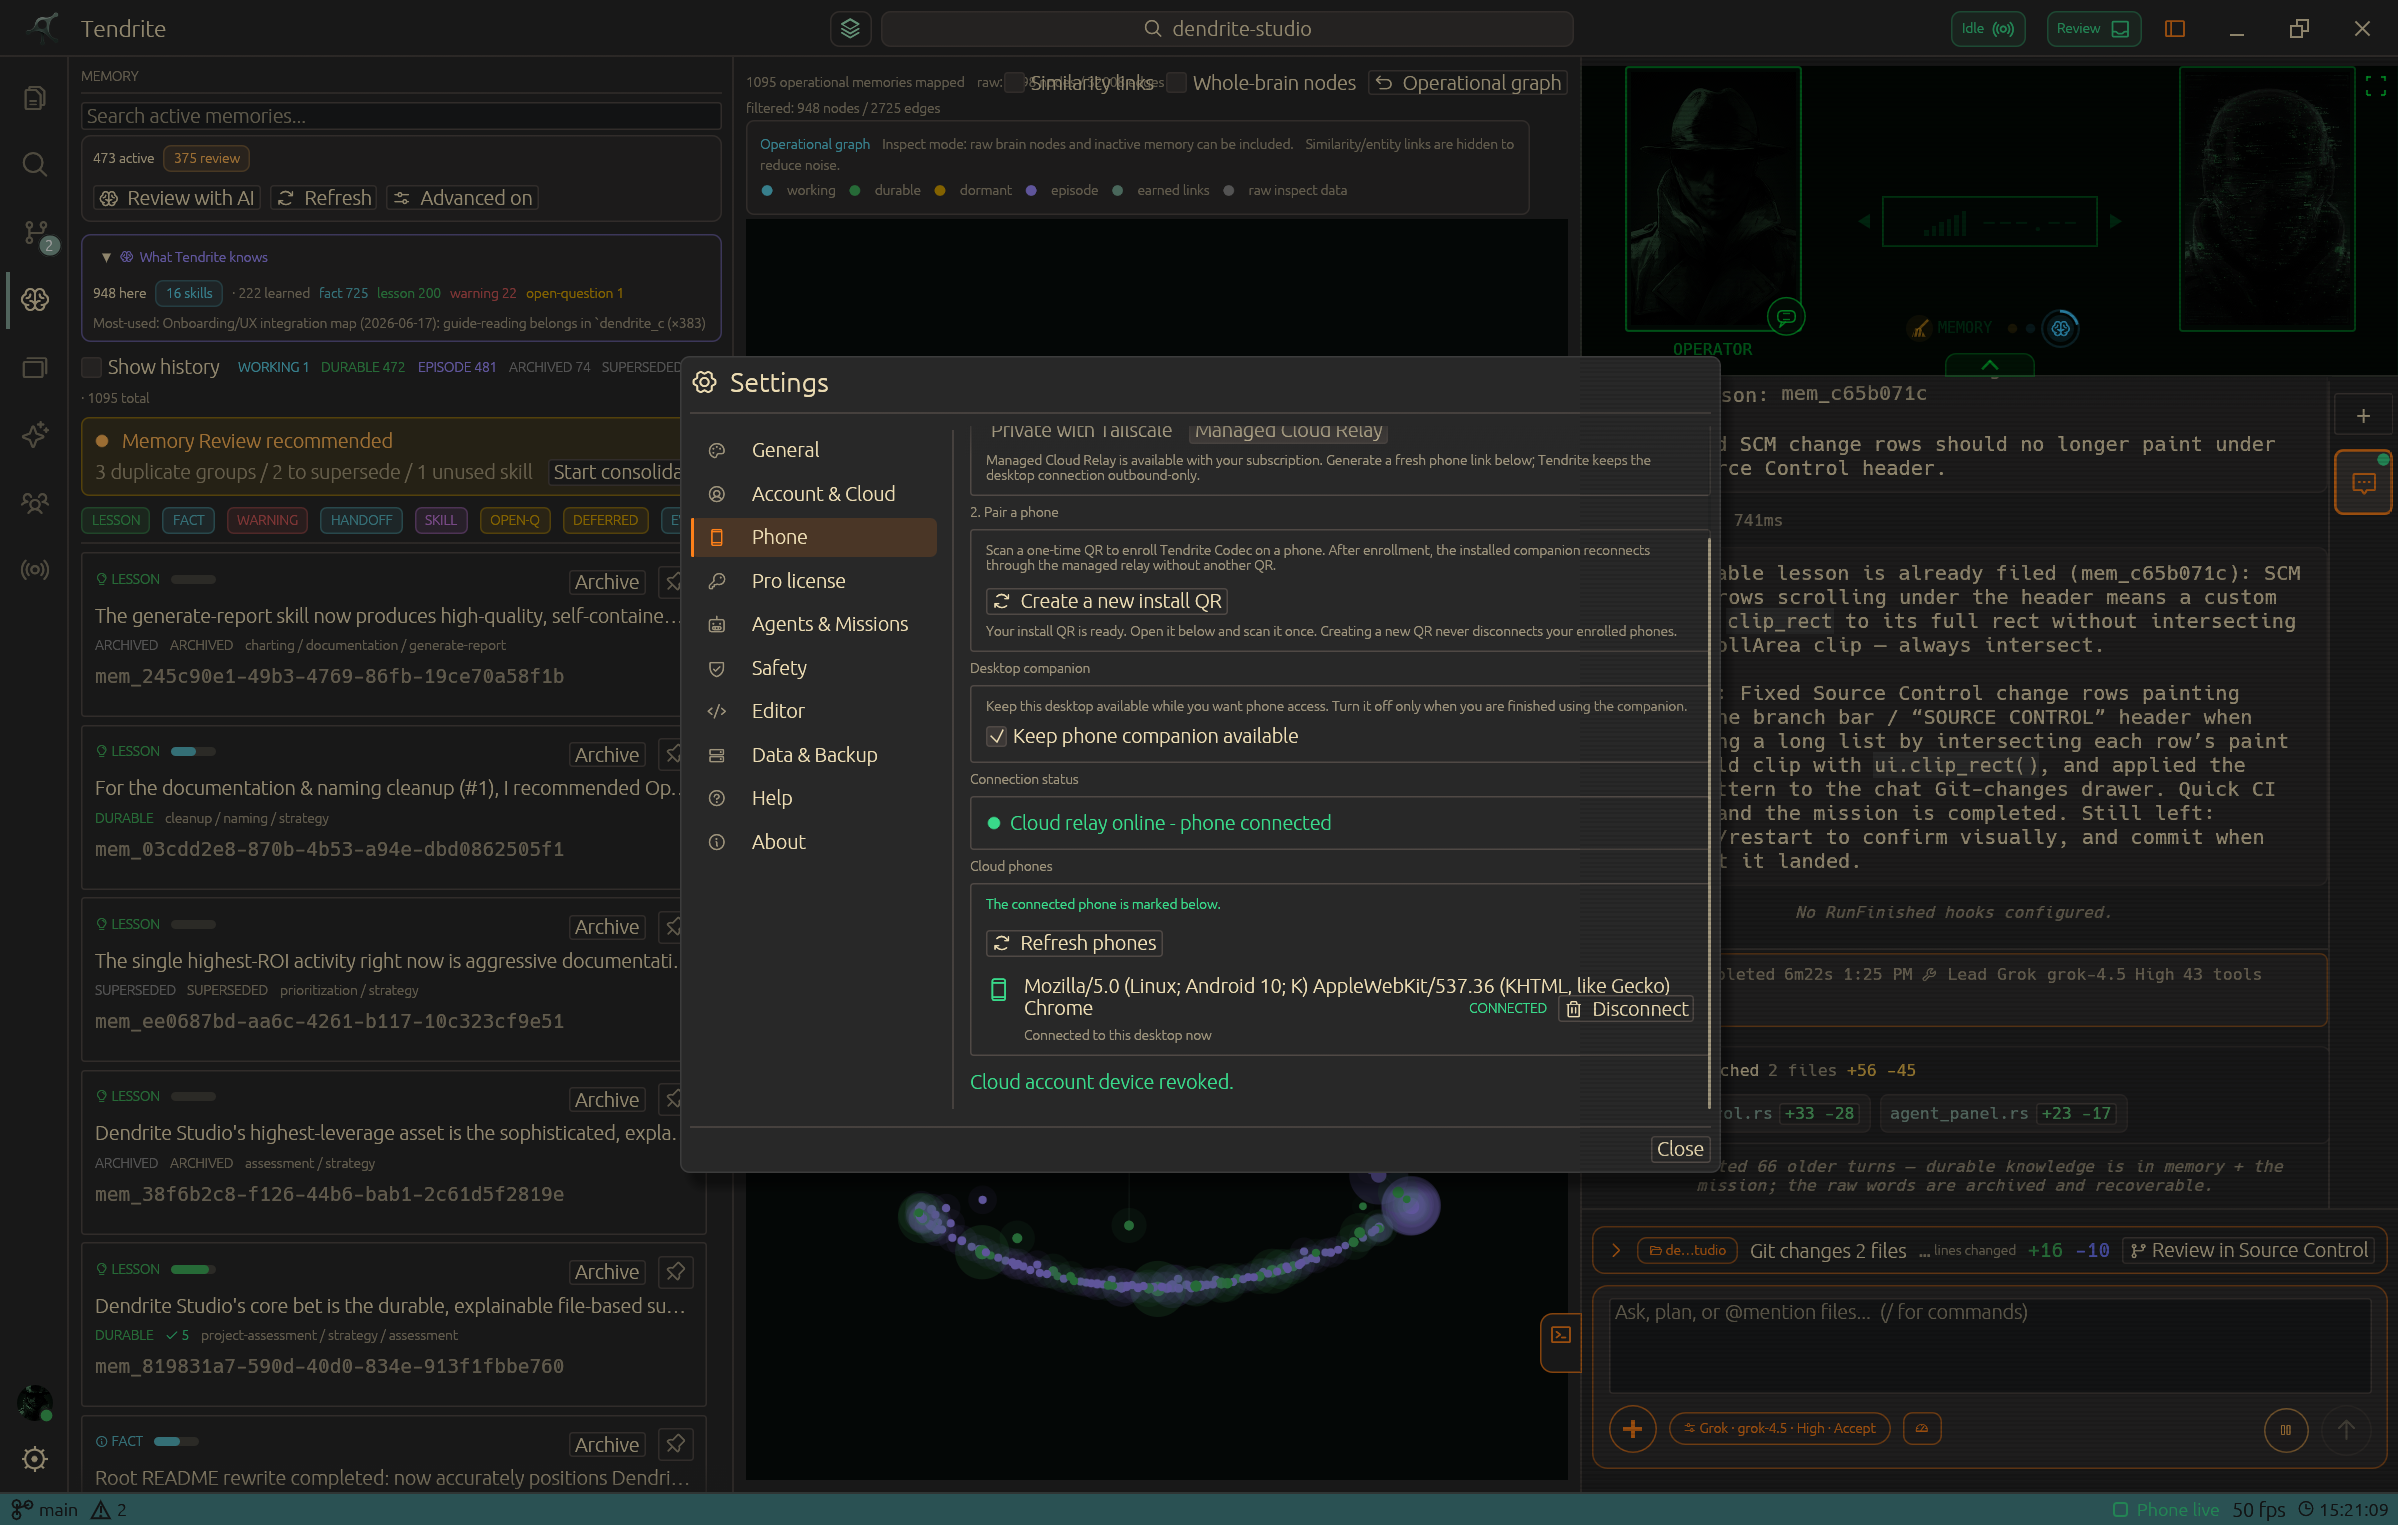This screenshot has height=1525, width=2398.
Task: Open the Grok grok-4.5 model selector
Action: pyautogui.click(x=1780, y=1428)
